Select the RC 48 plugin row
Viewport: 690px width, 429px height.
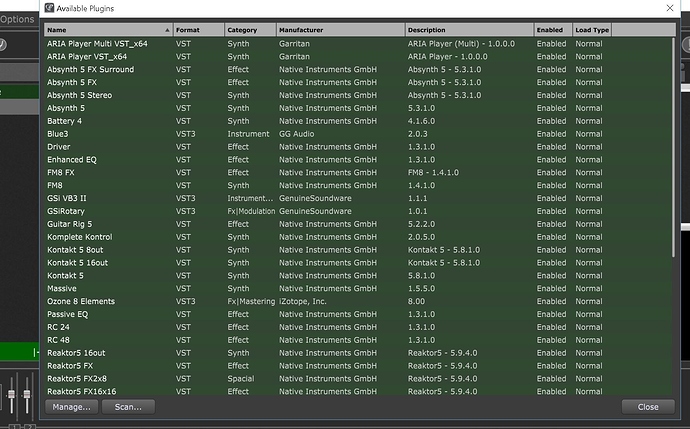[x=358, y=340]
